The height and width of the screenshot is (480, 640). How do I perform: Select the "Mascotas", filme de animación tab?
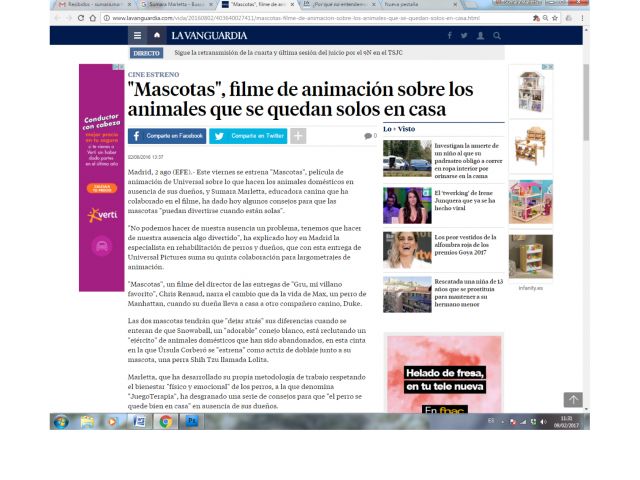(x=258, y=4)
